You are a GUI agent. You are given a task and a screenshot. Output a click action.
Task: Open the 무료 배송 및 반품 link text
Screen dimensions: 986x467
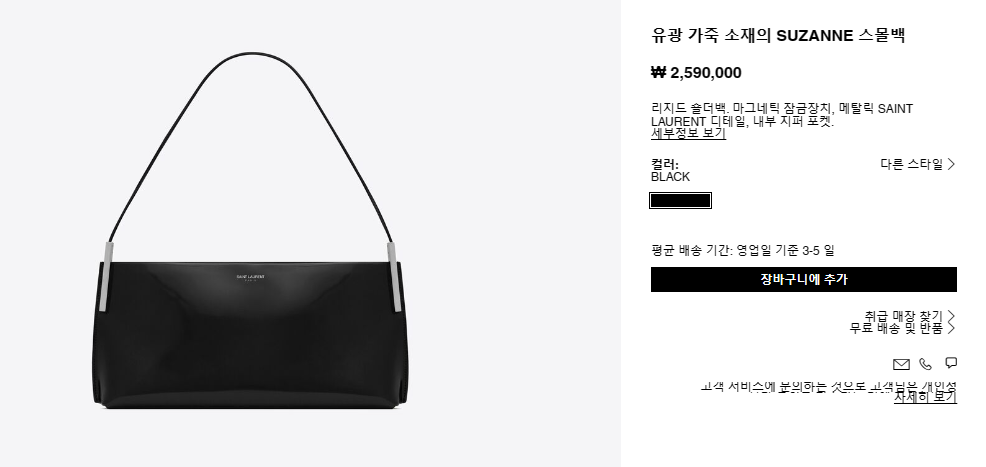(x=896, y=328)
